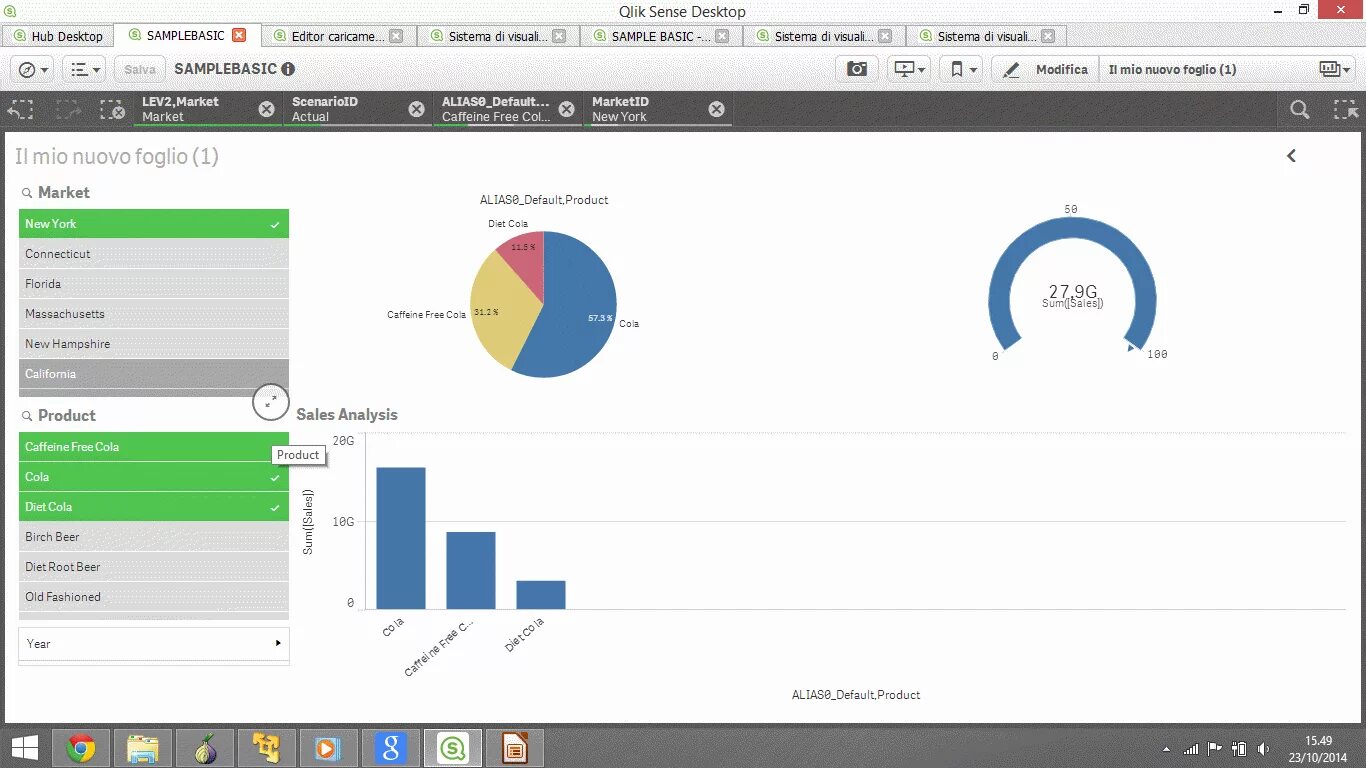Select Florida in Market list
Image resolution: width=1366 pixels, height=768 pixels.
point(154,284)
